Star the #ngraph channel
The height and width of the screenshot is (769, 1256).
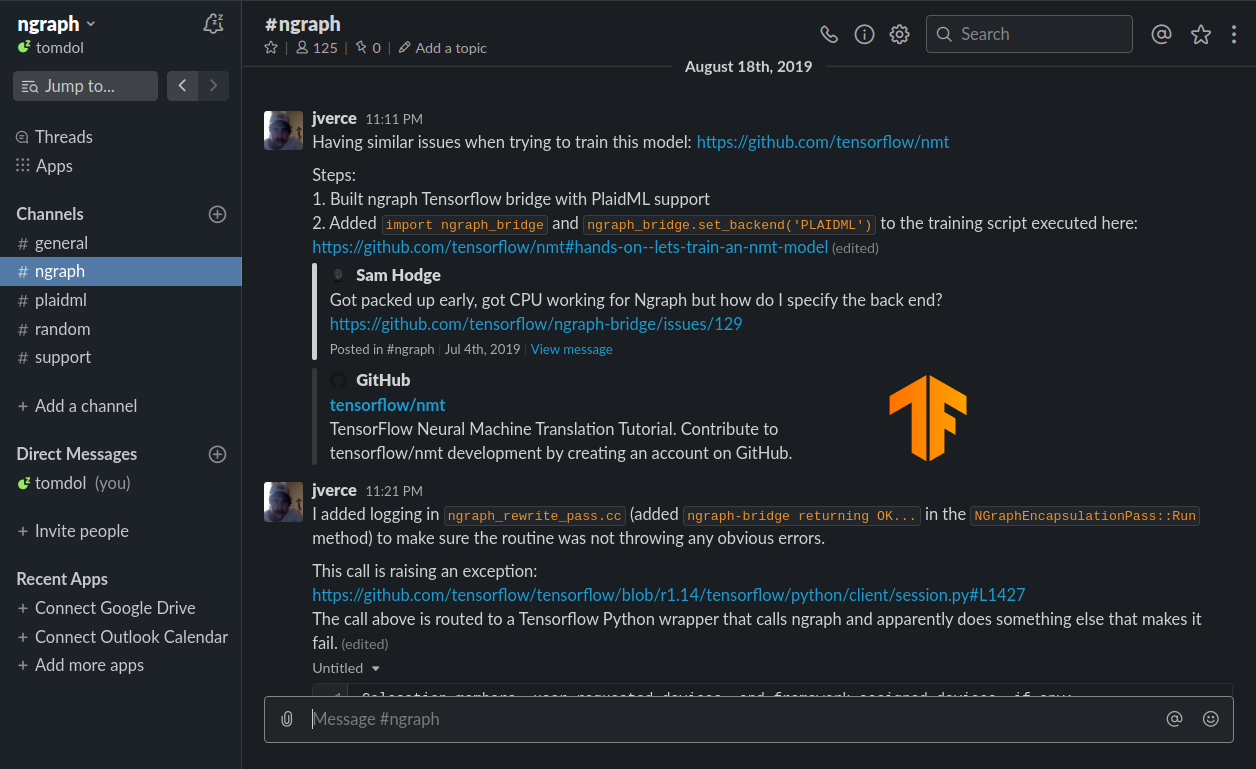(271, 47)
